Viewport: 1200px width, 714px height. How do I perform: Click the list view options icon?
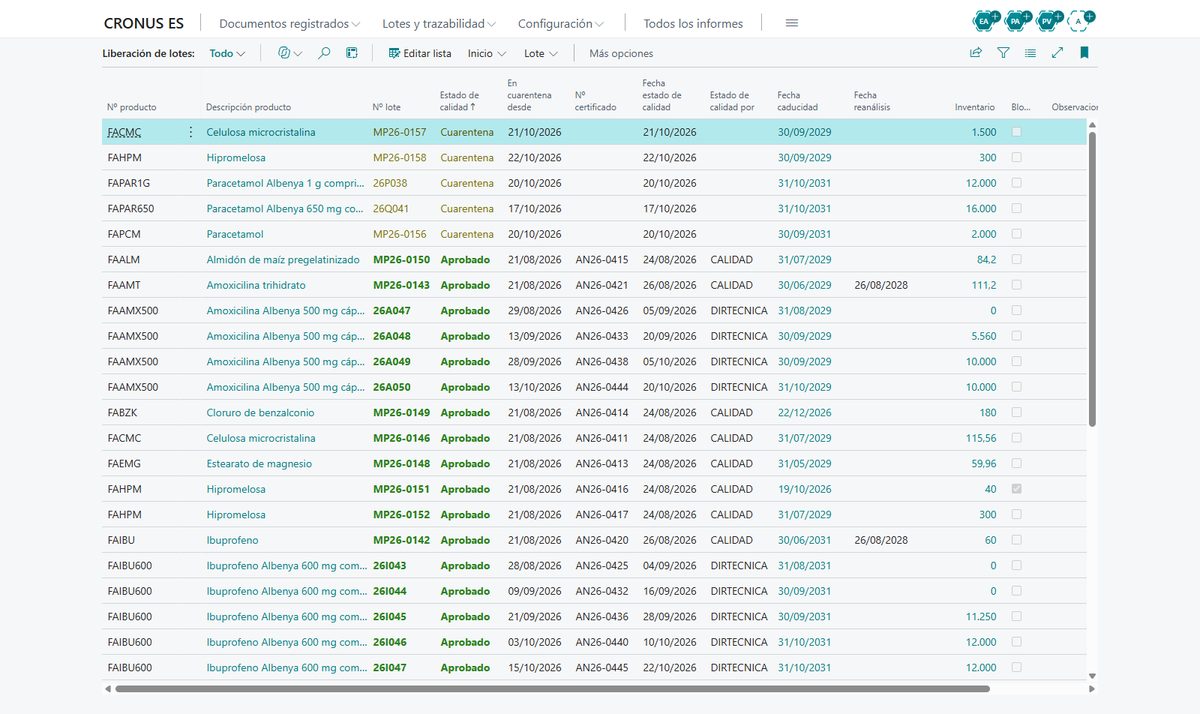coord(1030,53)
